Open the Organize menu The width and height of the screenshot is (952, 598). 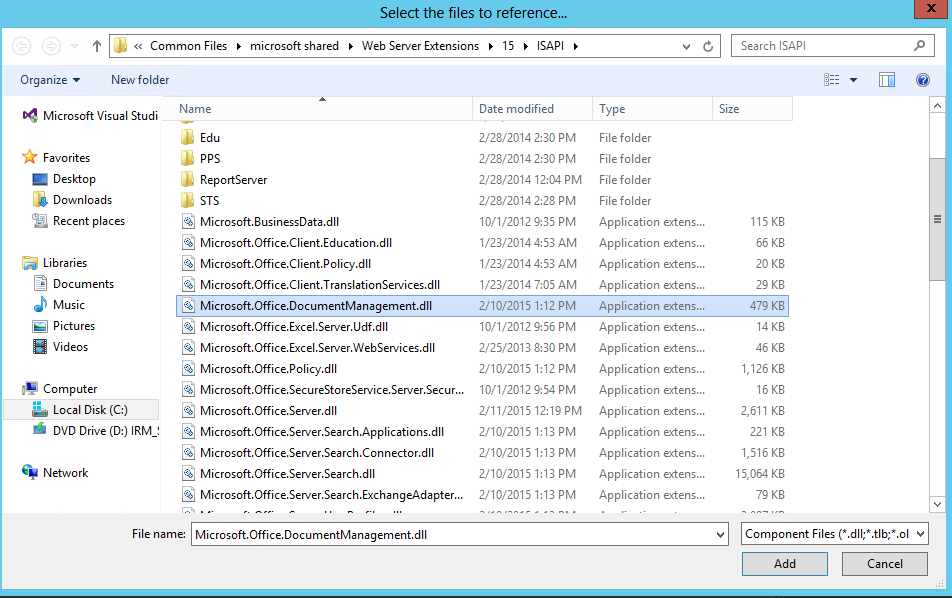pyautogui.click(x=50, y=80)
